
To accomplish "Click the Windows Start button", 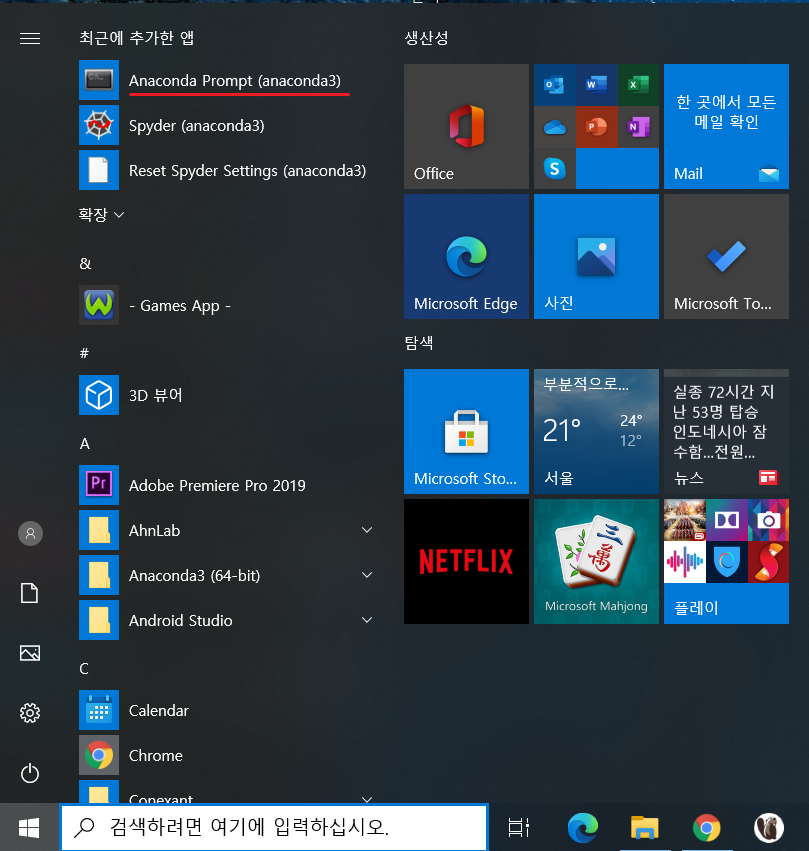I will [x=29, y=828].
